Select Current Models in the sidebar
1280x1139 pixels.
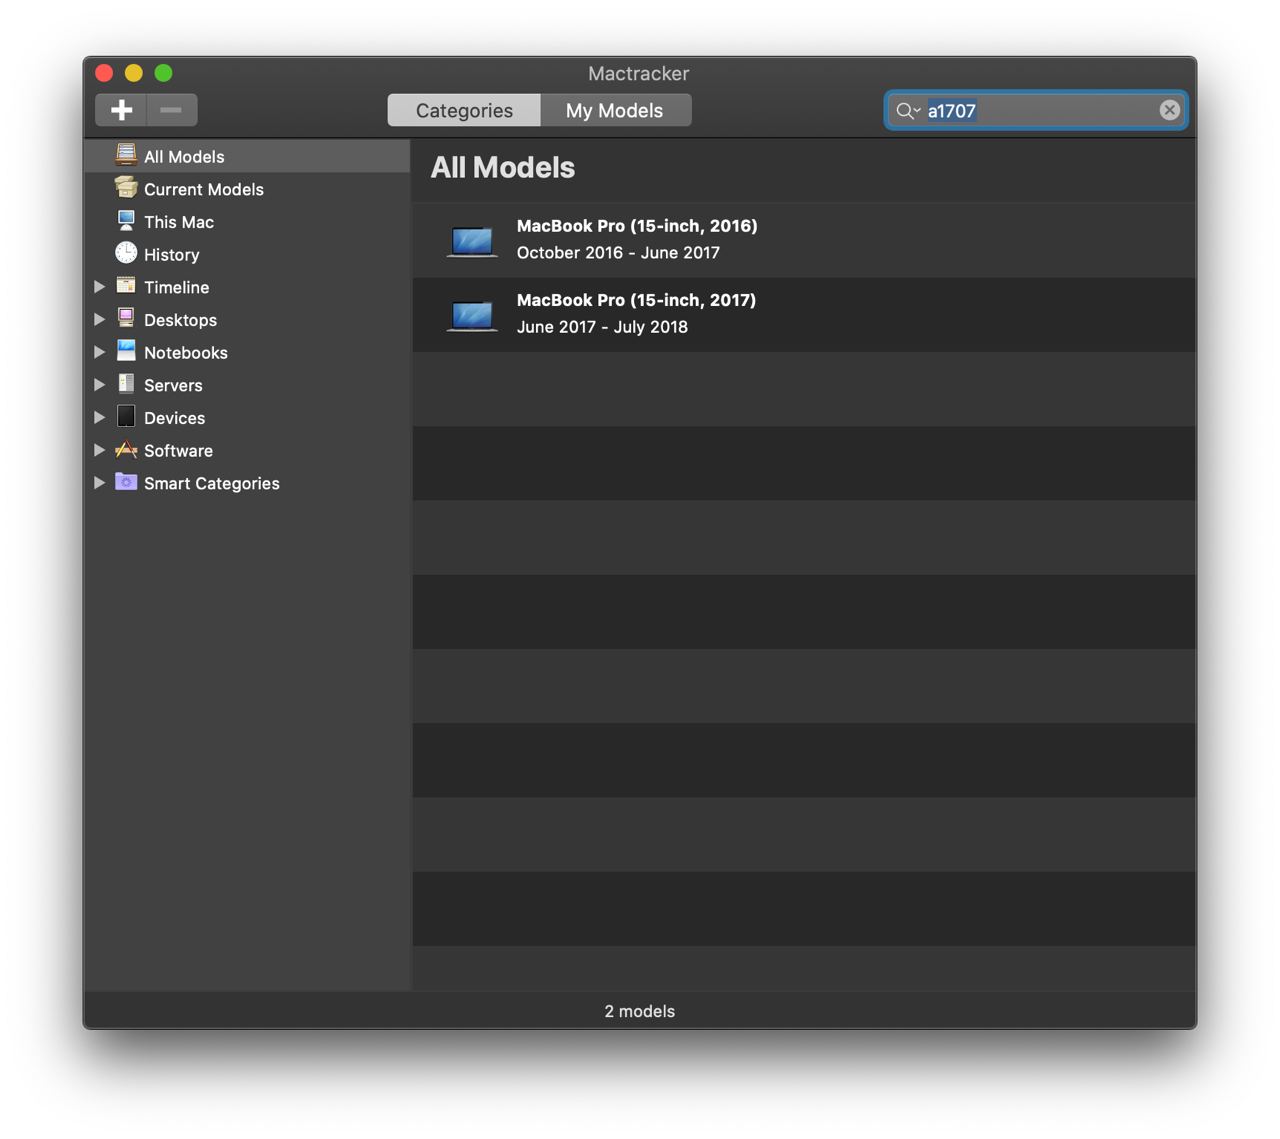coord(247,189)
